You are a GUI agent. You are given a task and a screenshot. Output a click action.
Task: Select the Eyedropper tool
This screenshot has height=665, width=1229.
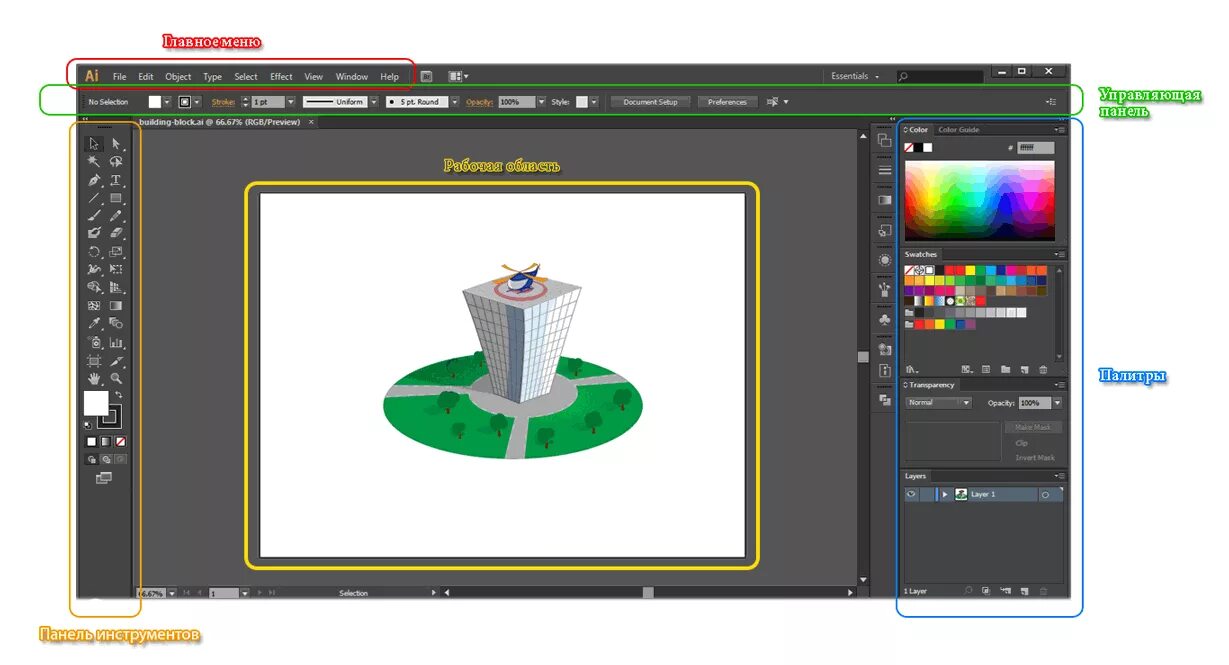point(94,323)
